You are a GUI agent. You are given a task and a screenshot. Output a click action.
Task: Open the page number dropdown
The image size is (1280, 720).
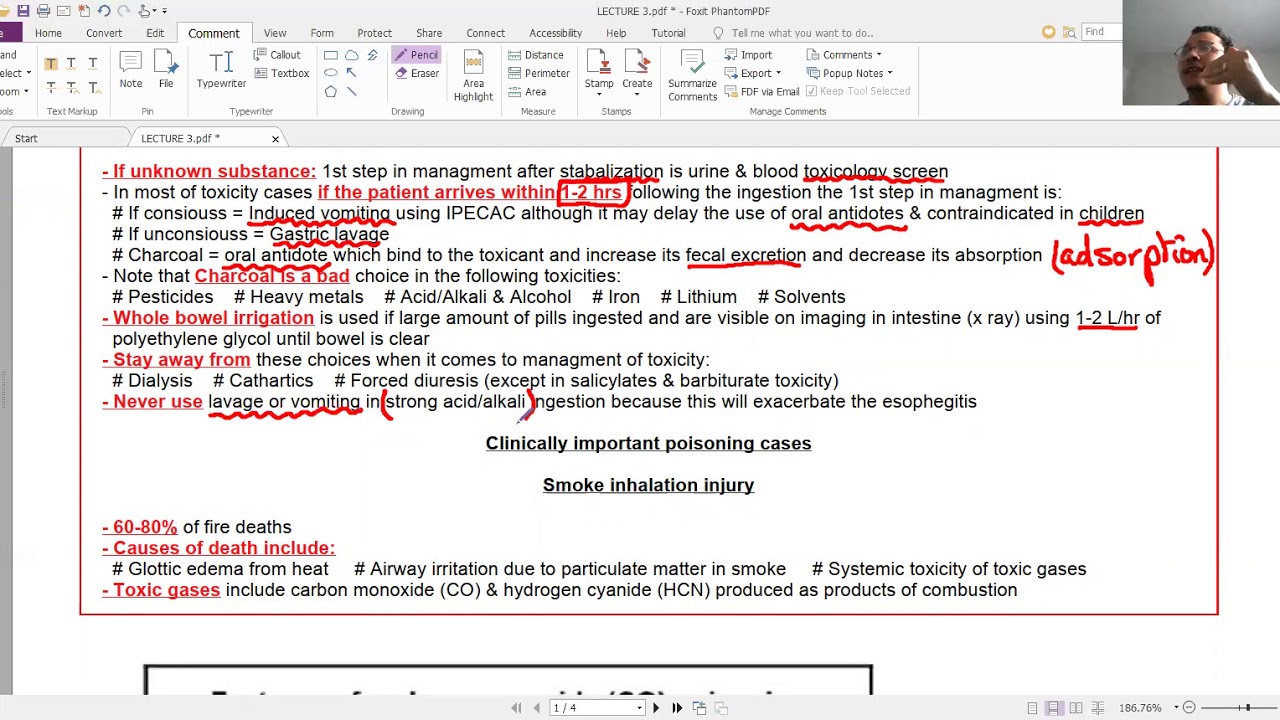639,709
